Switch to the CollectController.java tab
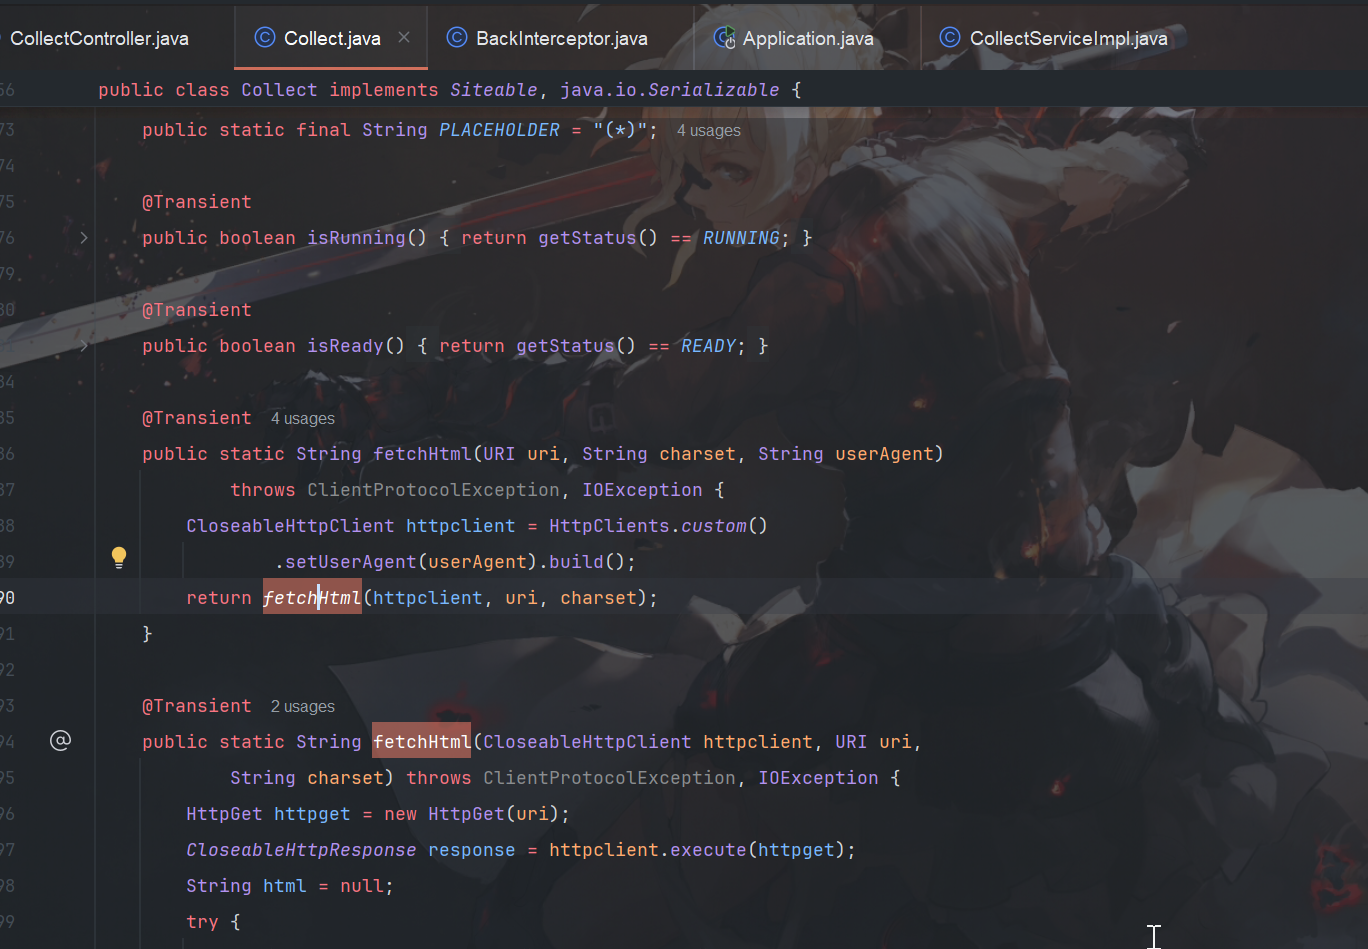 [98, 38]
